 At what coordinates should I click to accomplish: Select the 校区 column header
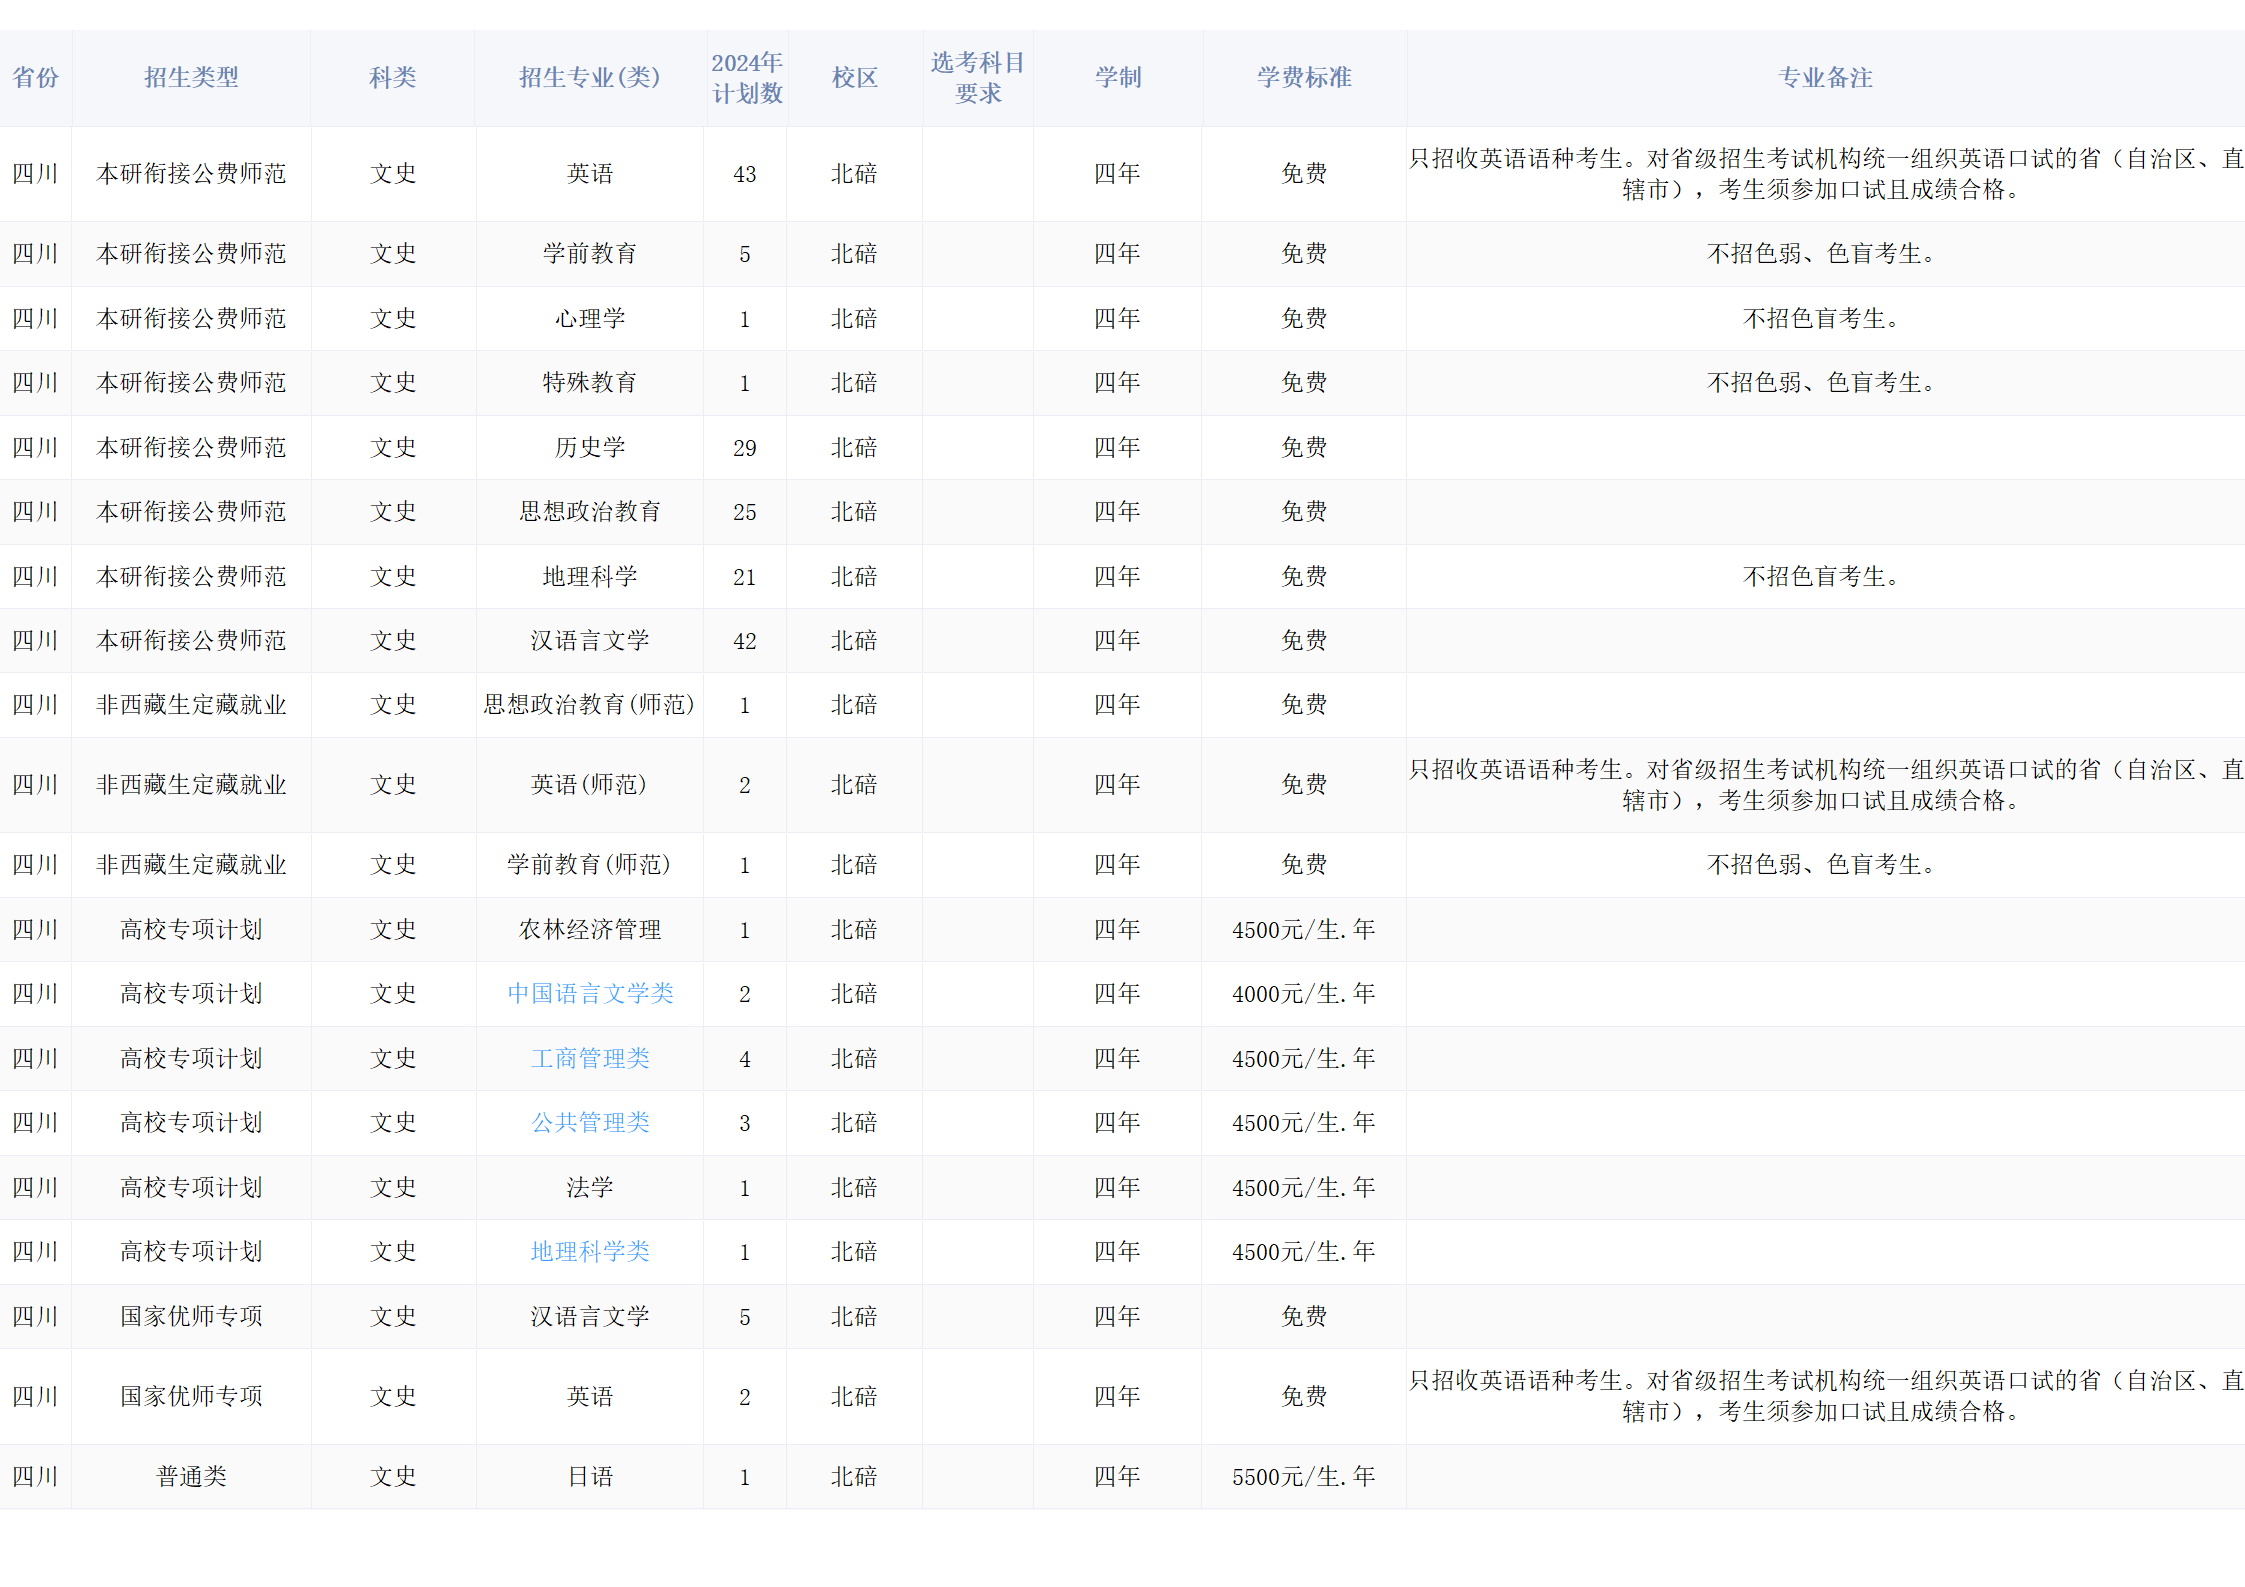854,77
